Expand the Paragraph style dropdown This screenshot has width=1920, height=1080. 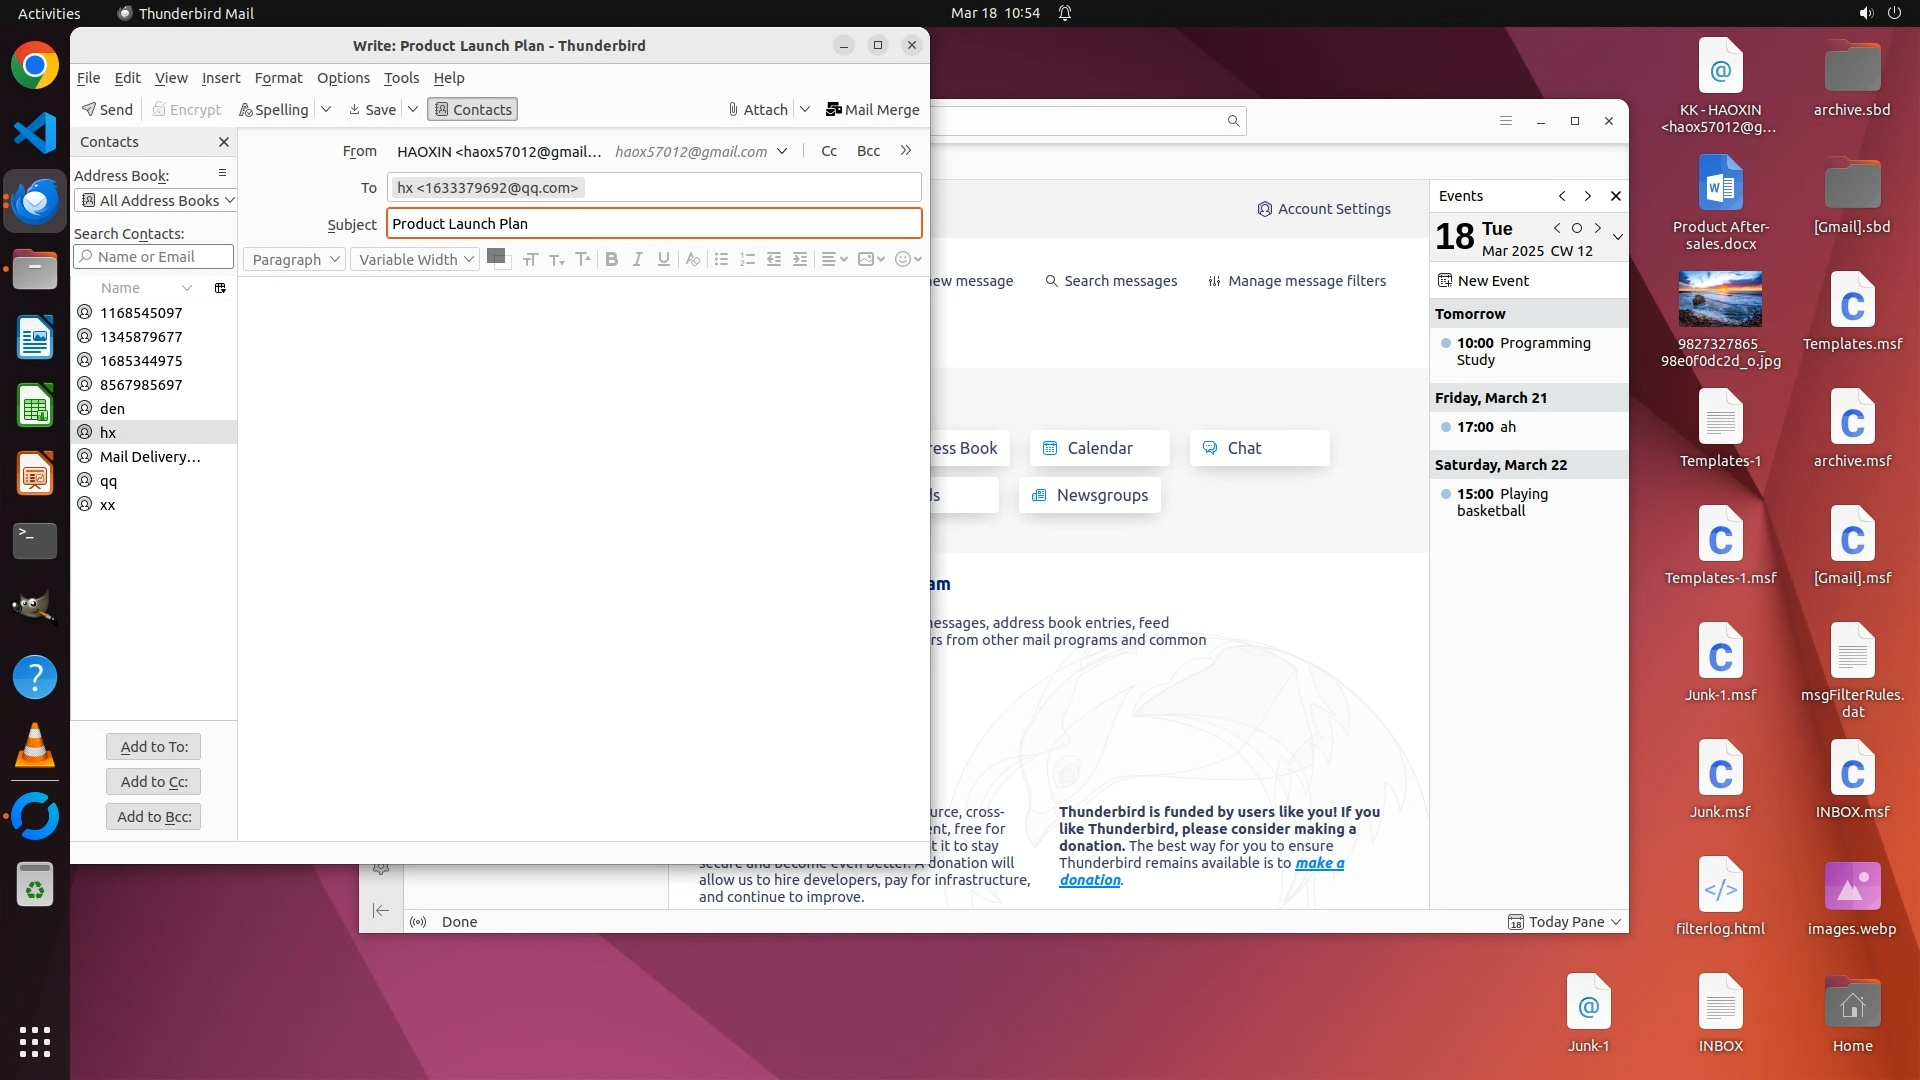click(x=295, y=259)
